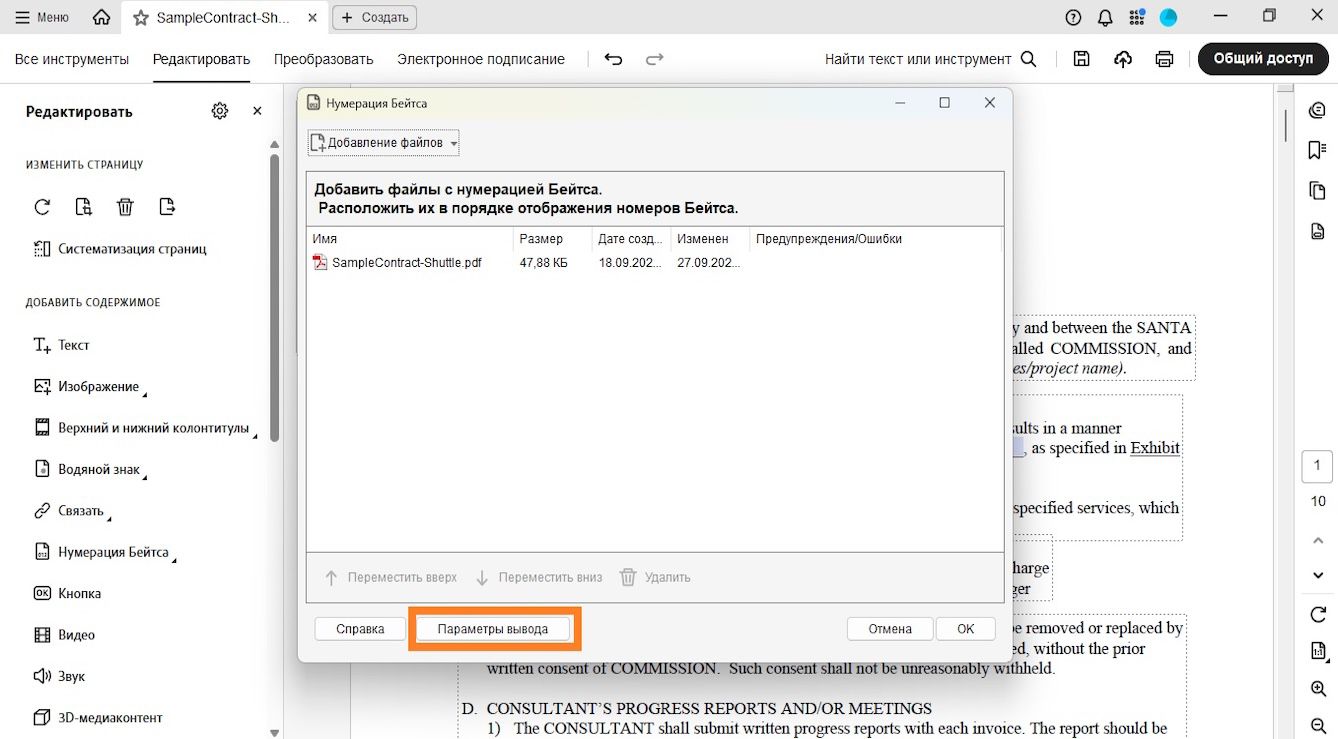Click Удалить to remove the file
The image size is (1338, 739).
[x=656, y=577]
